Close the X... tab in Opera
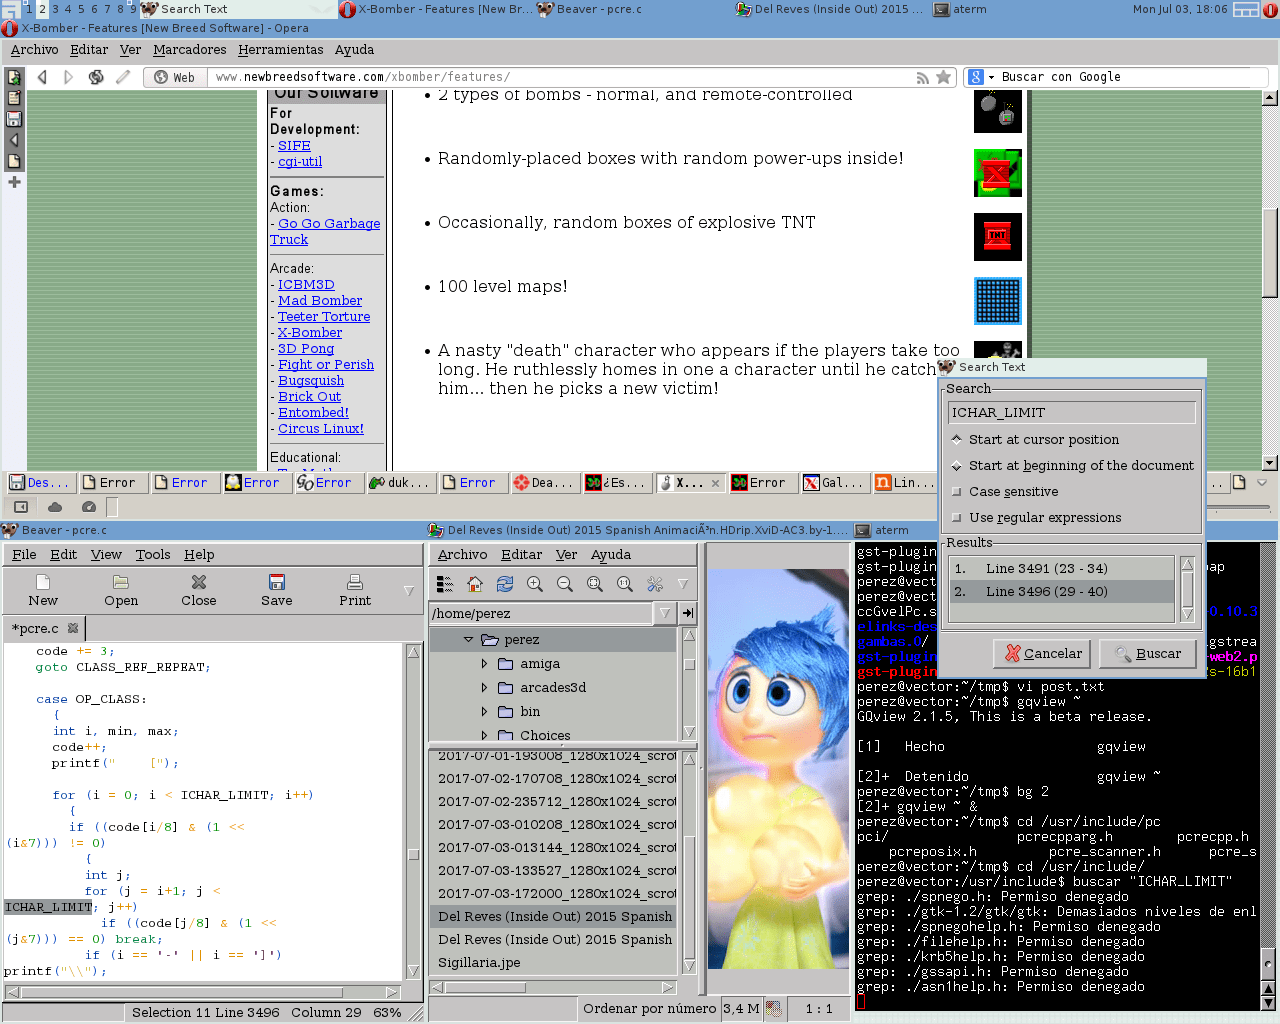The width and height of the screenshot is (1280, 1024). (715, 484)
